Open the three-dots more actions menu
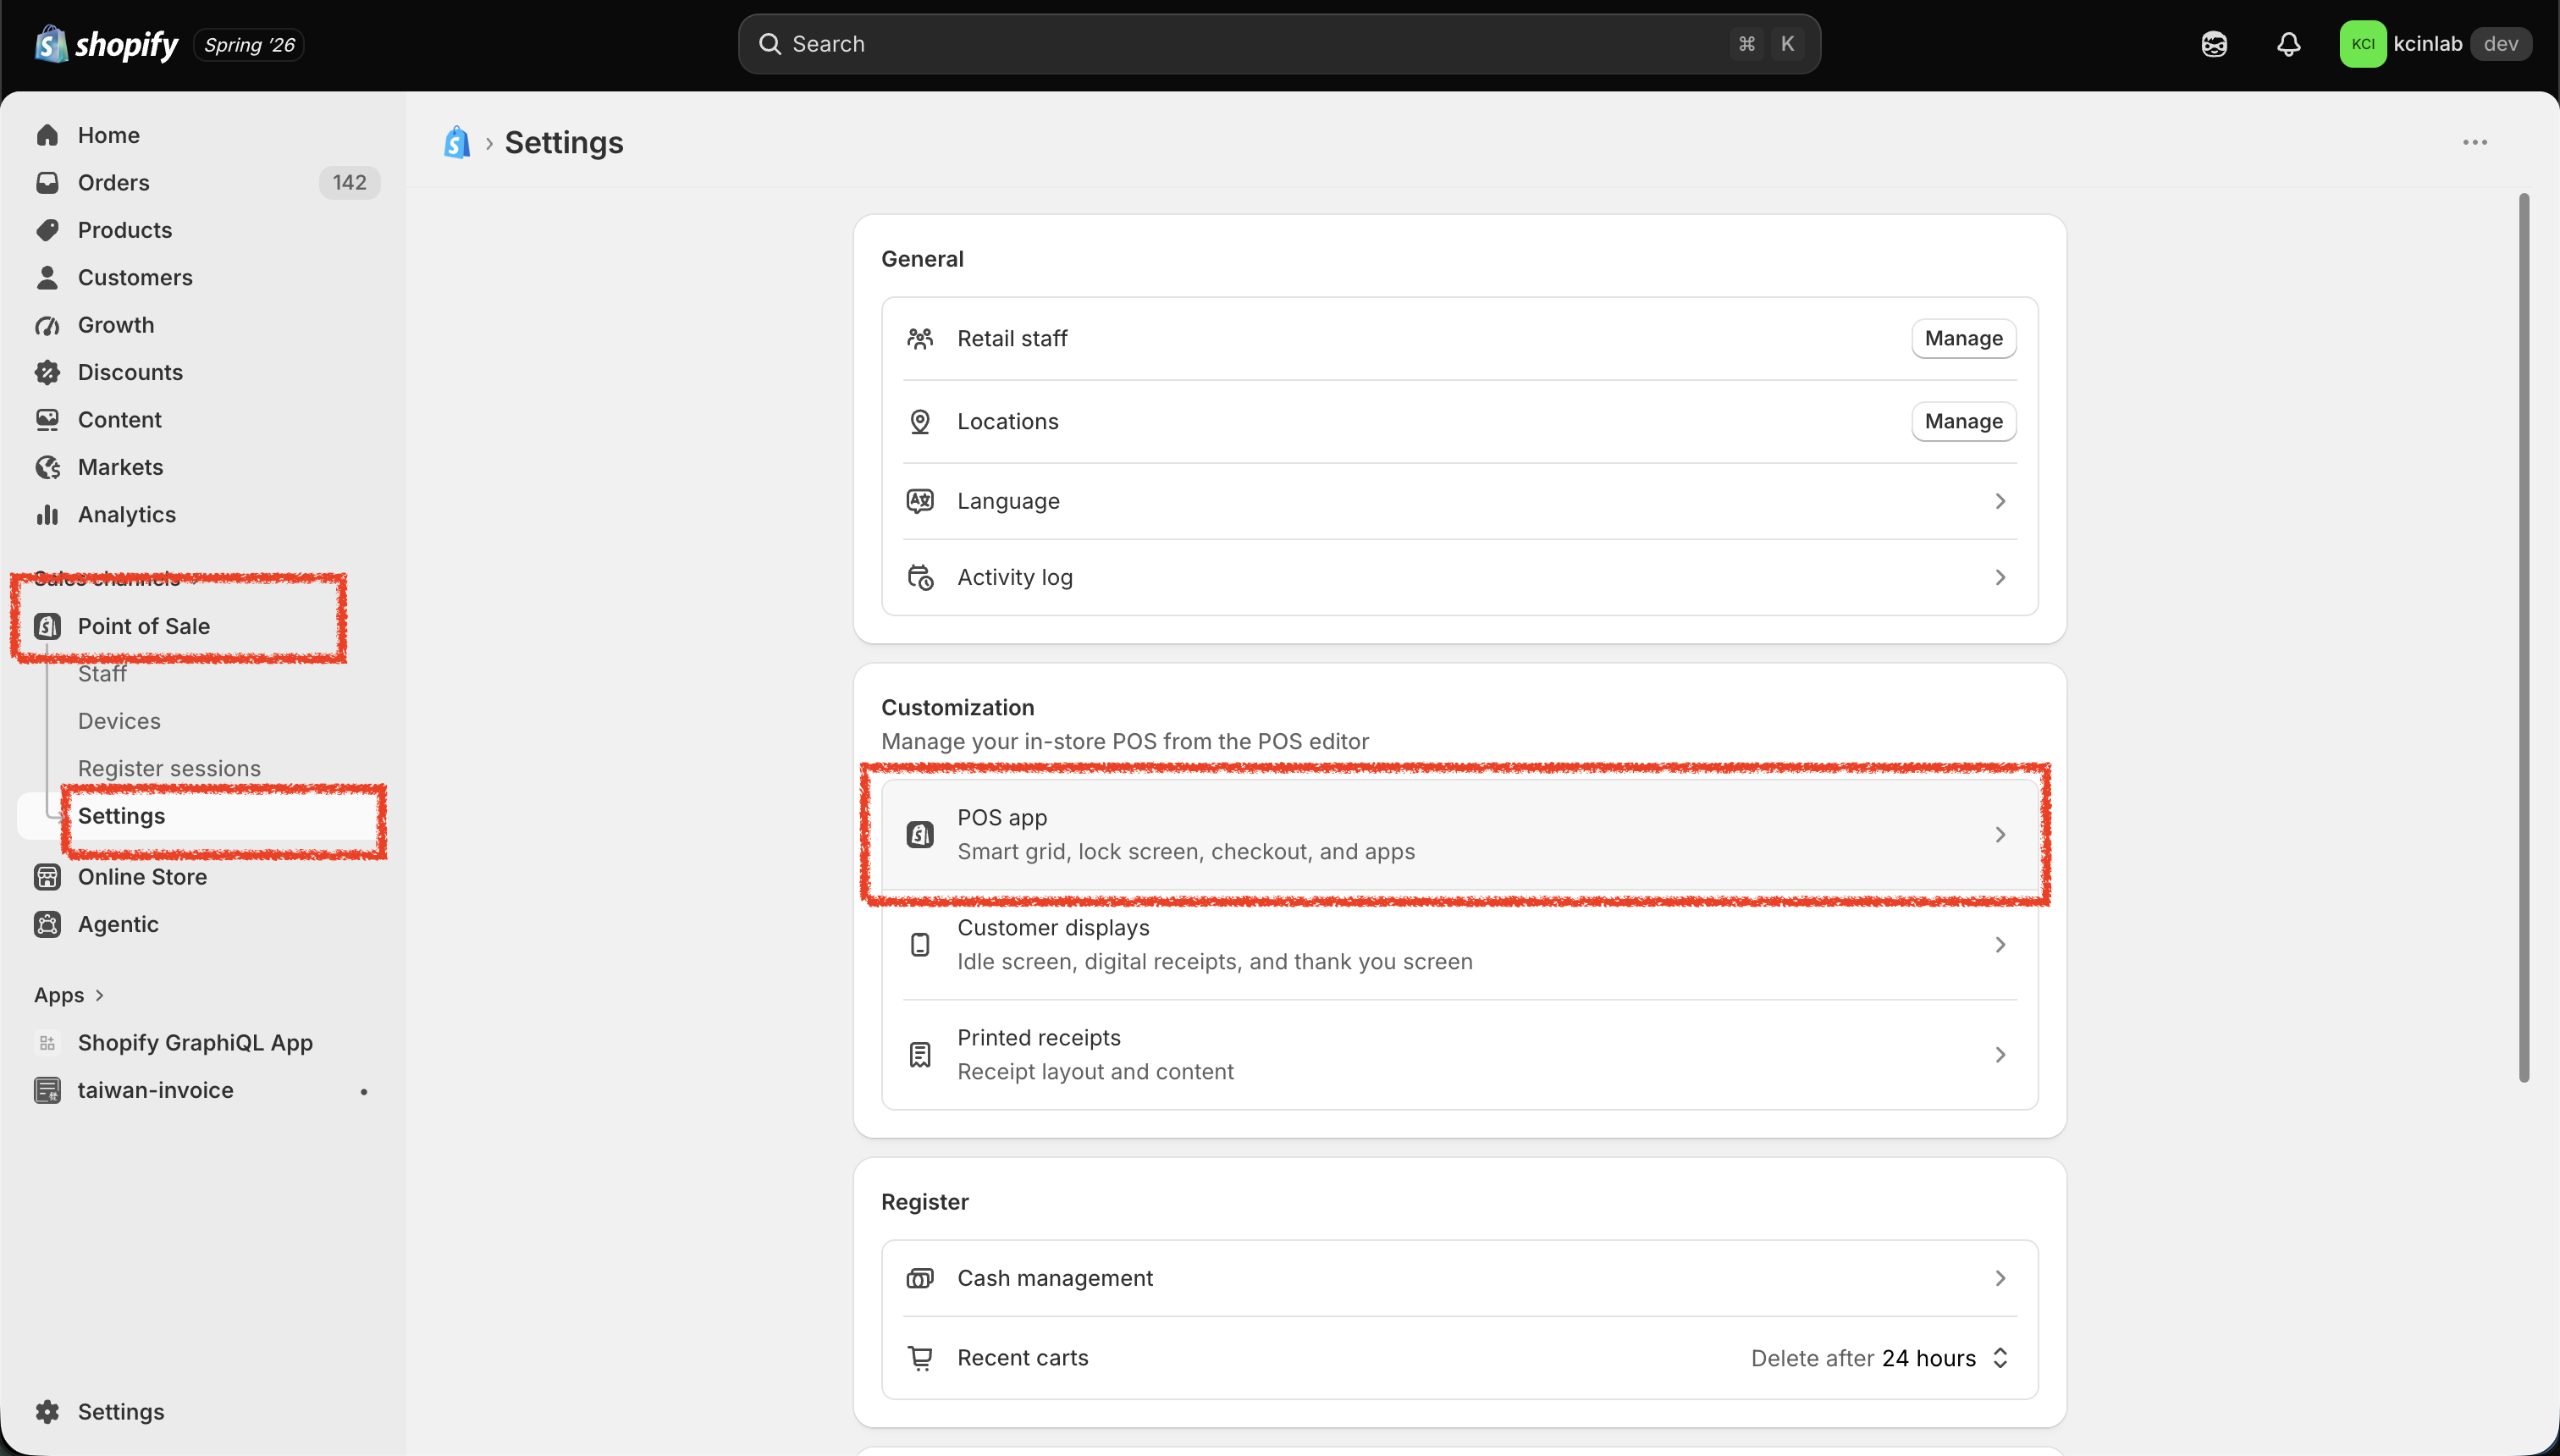The height and width of the screenshot is (1456, 2560). [x=2475, y=142]
